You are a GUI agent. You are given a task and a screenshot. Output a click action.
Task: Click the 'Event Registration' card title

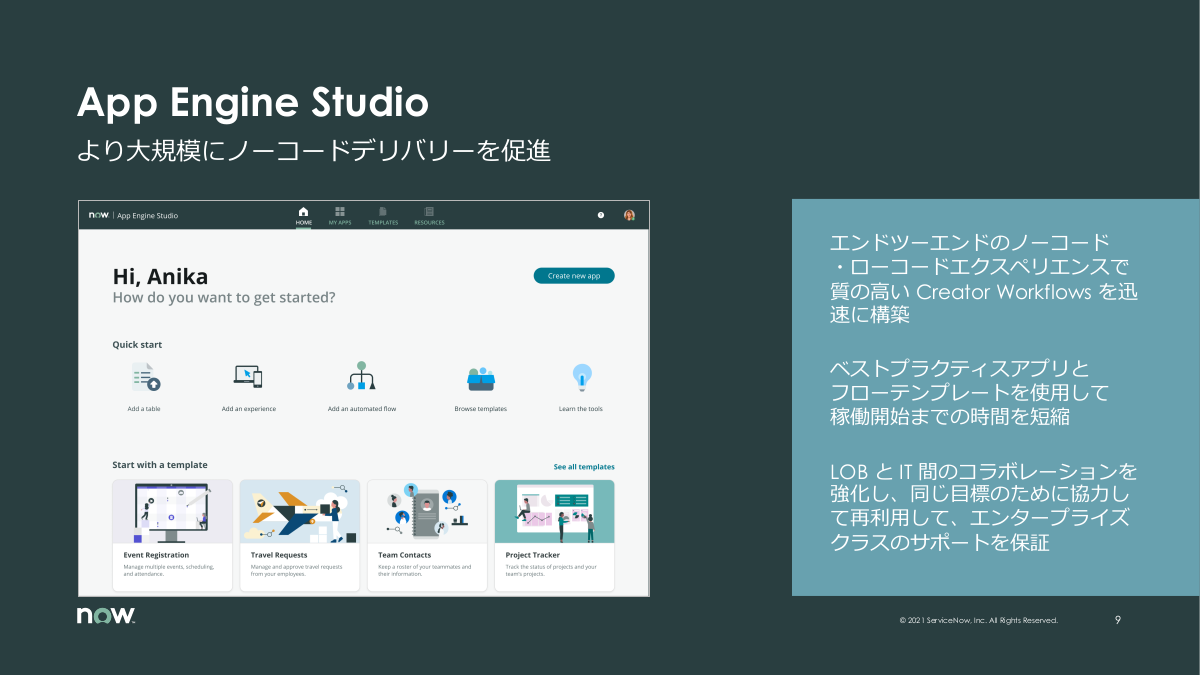point(156,555)
